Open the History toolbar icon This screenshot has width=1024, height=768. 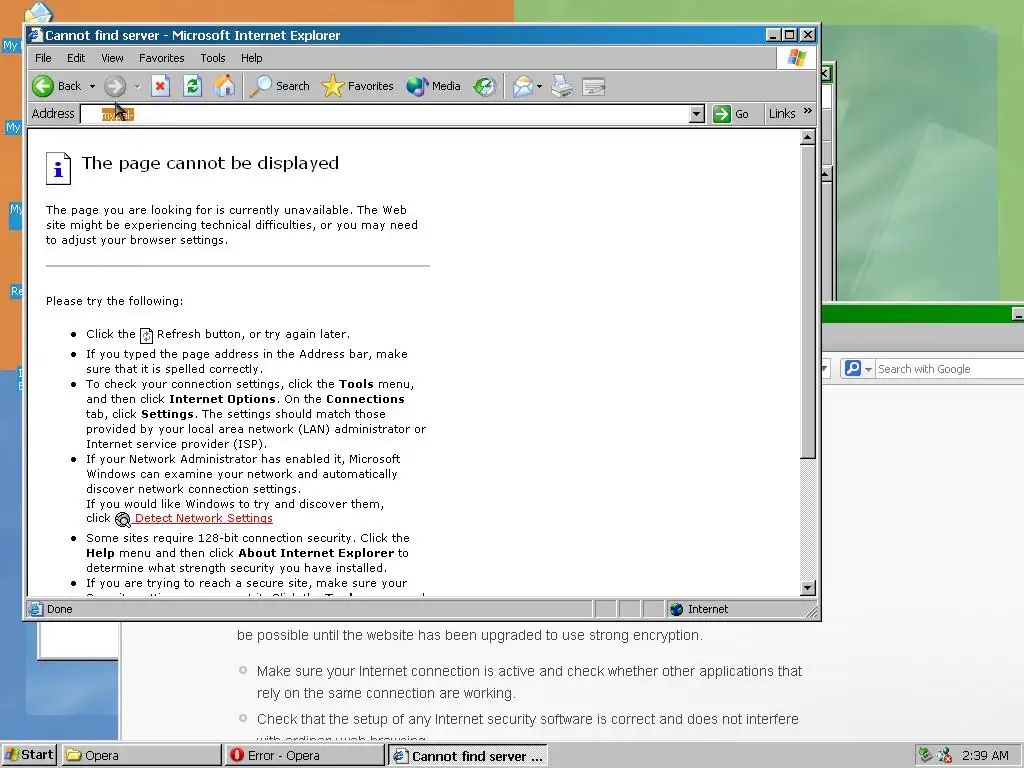pyautogui.click(x=485, y=86)
